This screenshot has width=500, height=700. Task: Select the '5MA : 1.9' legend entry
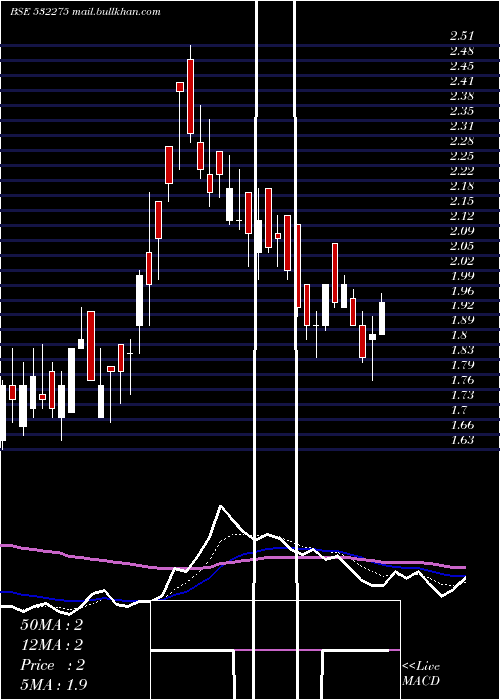[54, 684]
